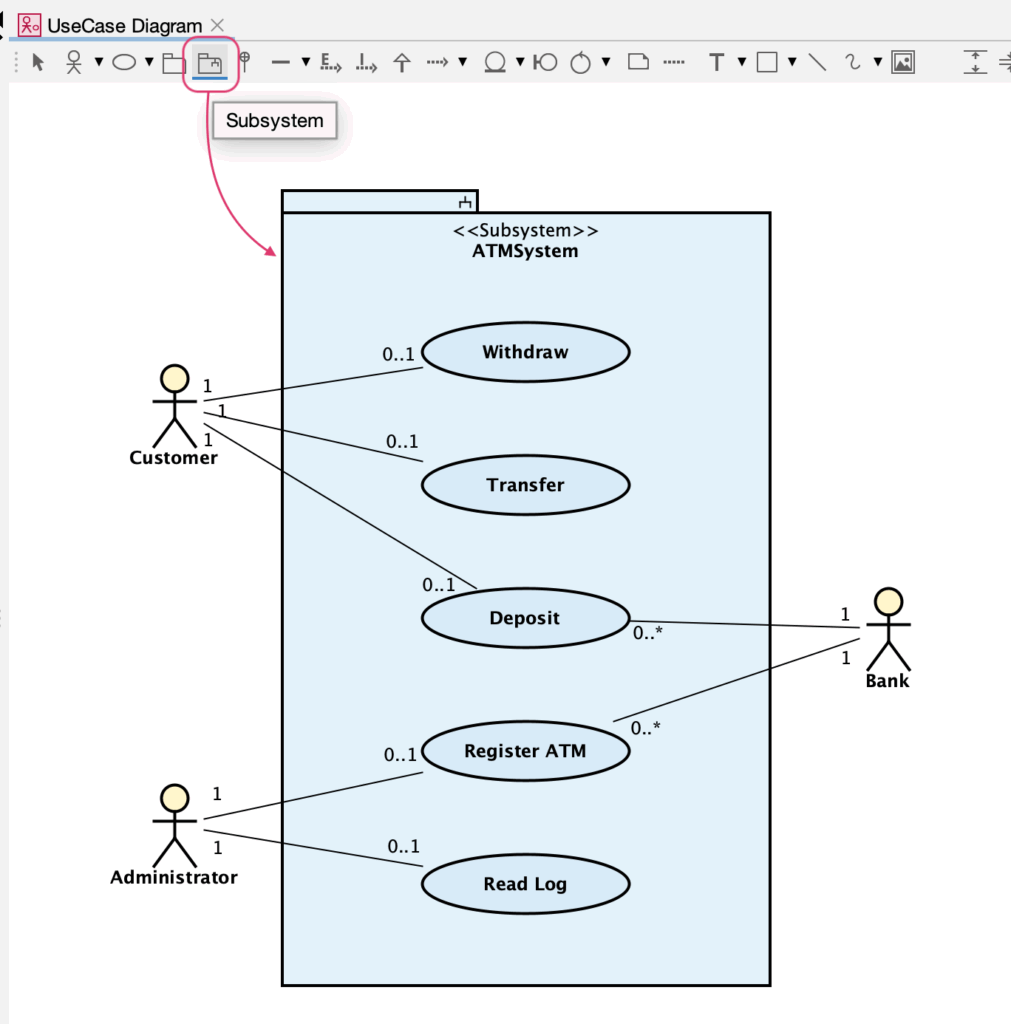This screenshot has height=1024, width=1011.
Task: Click the Customer actor in diagram
Action: [x=174, y=410]
